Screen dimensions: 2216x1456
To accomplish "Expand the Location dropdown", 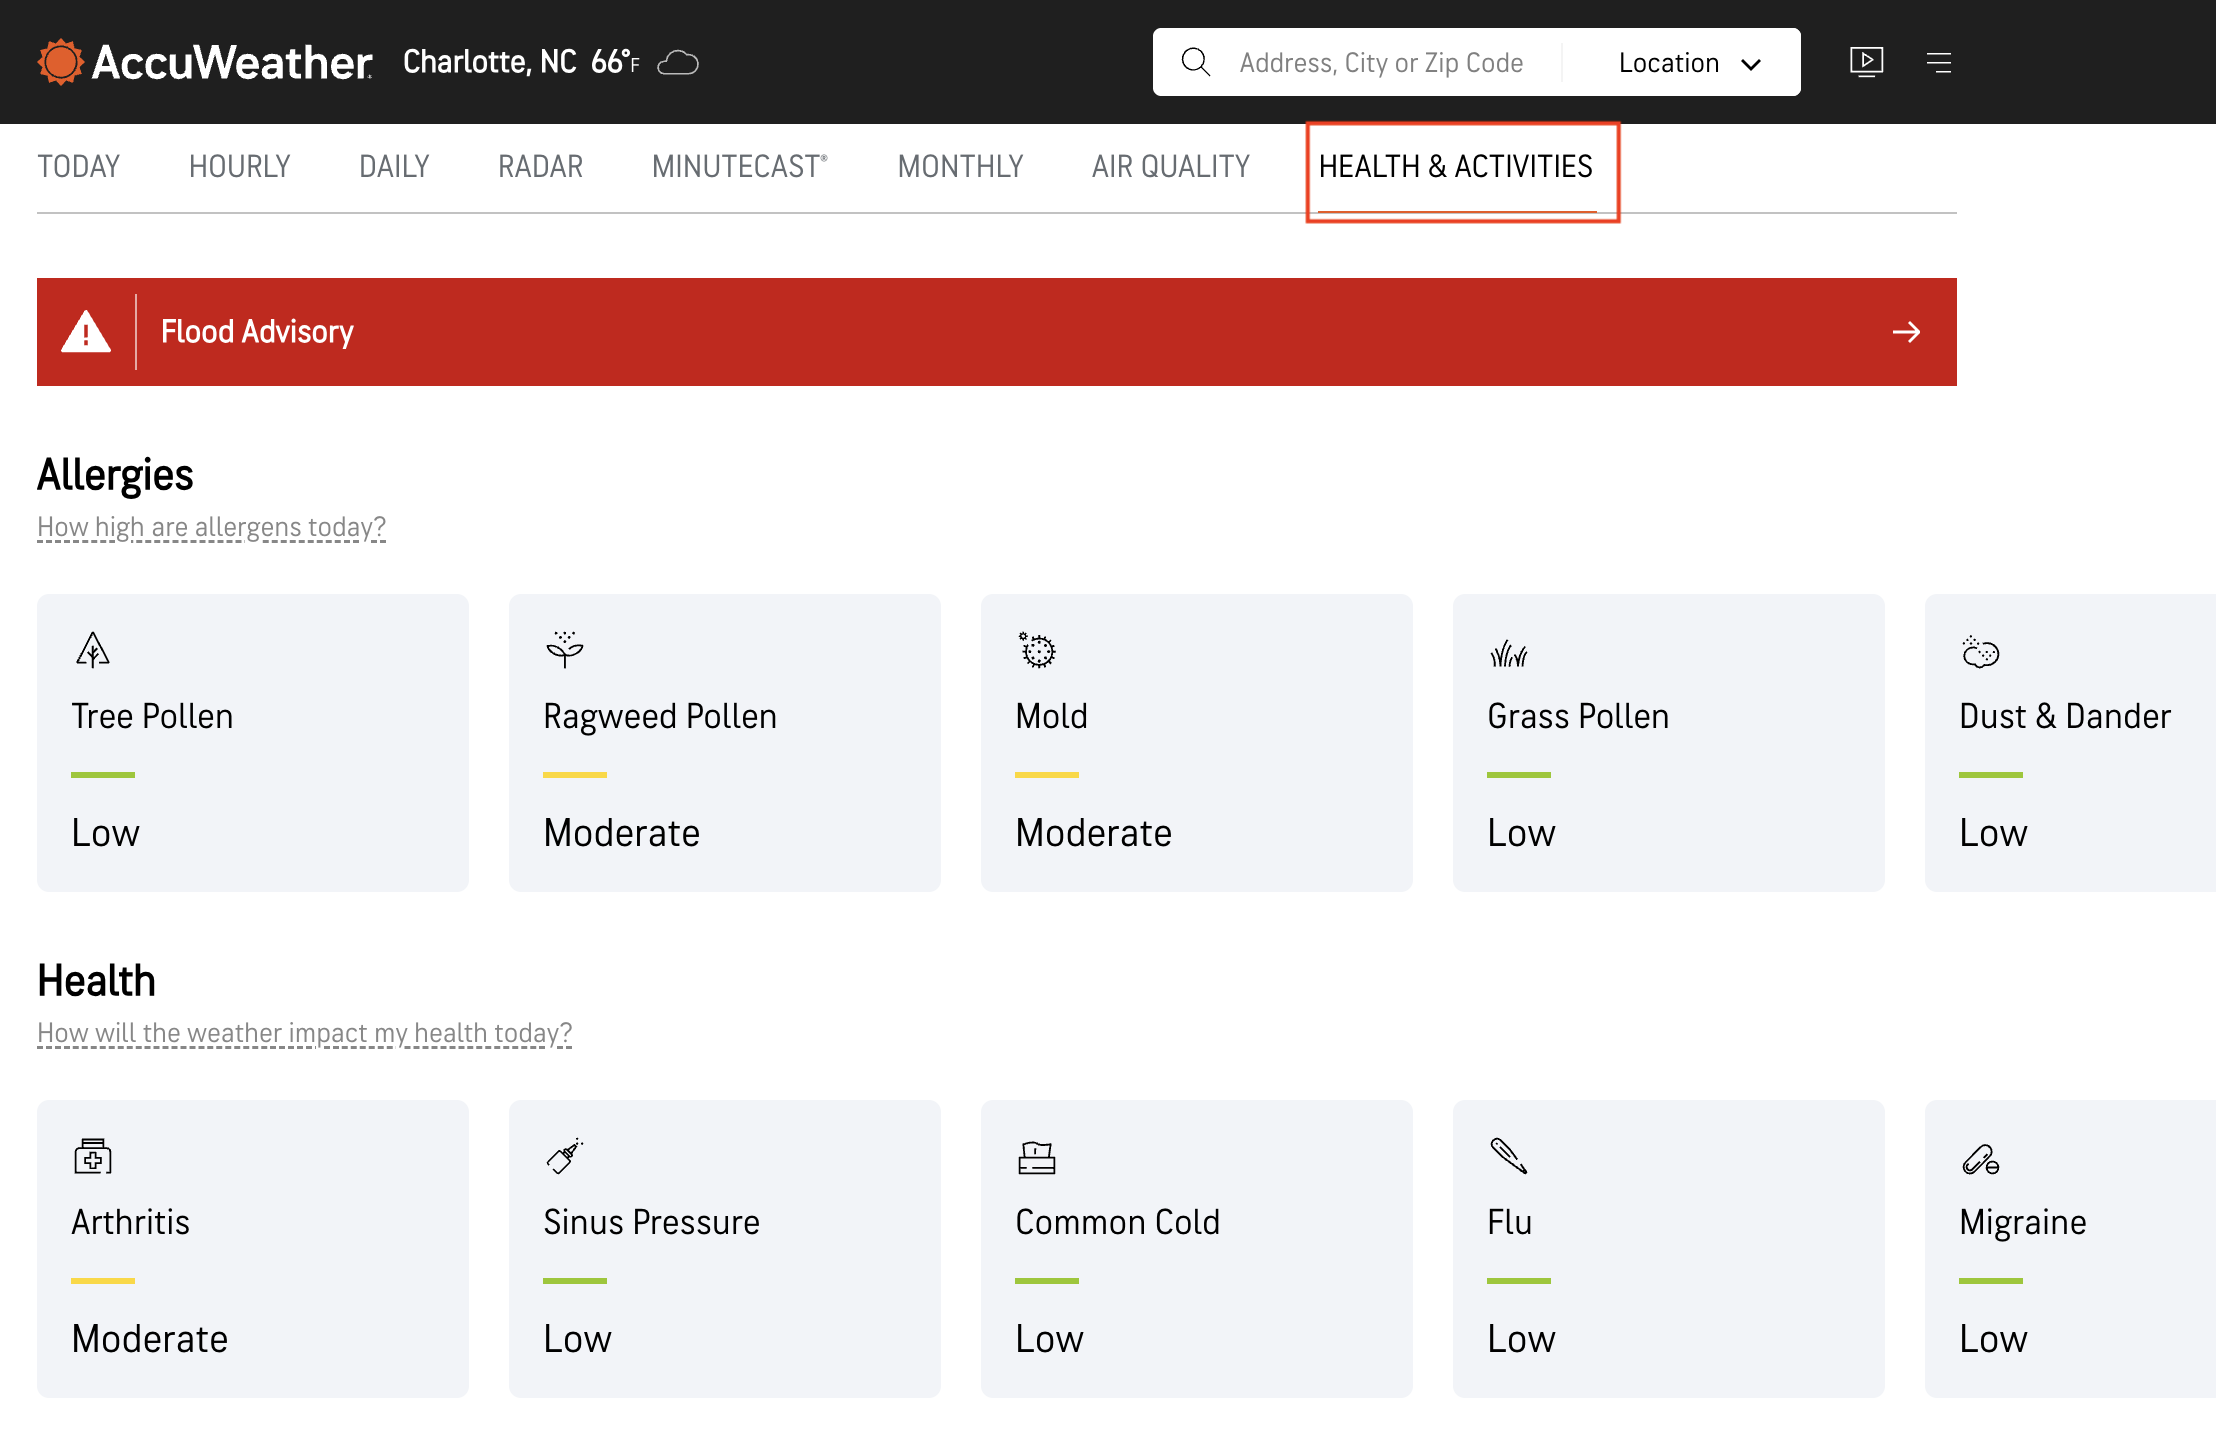I will coord(1689,63).
